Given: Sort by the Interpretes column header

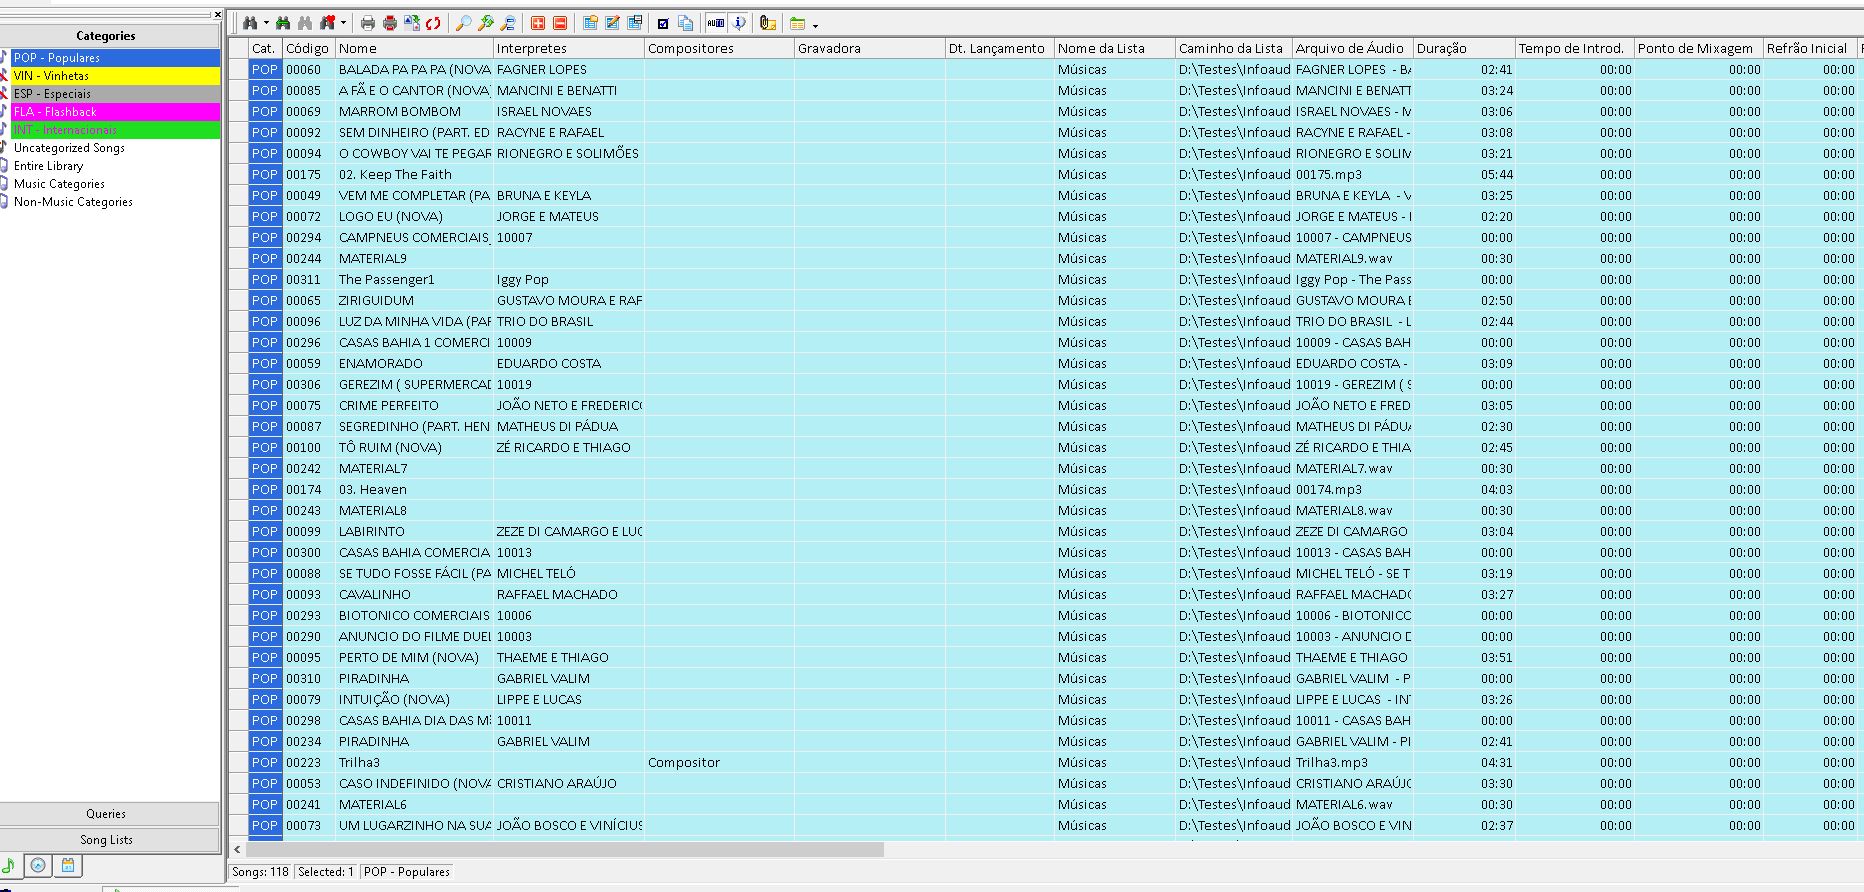Looking at the screenshot, I should [x=569, y=48].
